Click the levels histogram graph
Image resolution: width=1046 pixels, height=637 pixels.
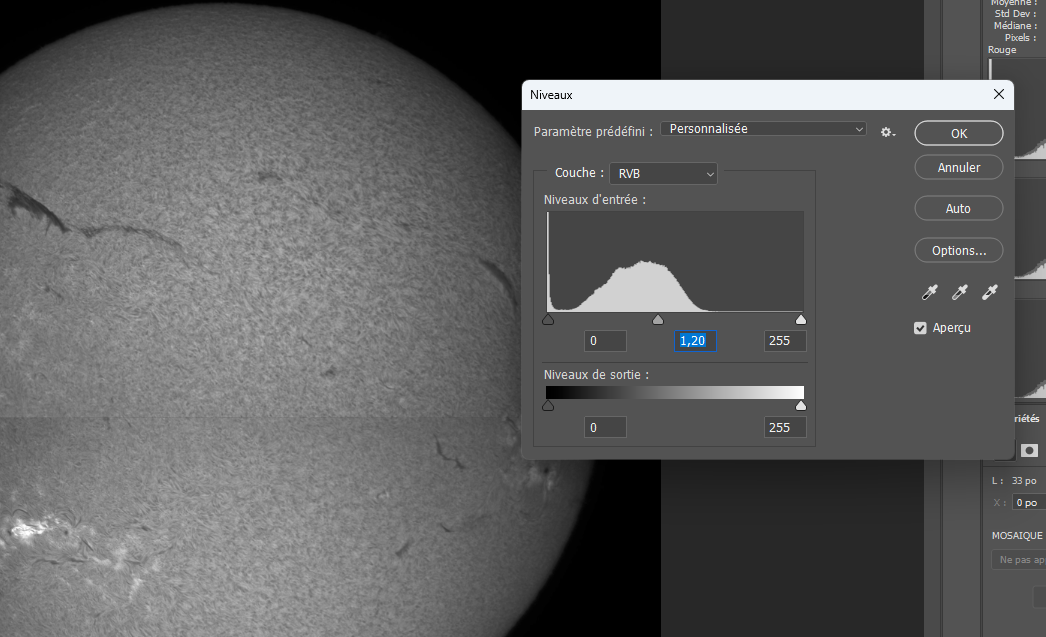coord(674,261)
